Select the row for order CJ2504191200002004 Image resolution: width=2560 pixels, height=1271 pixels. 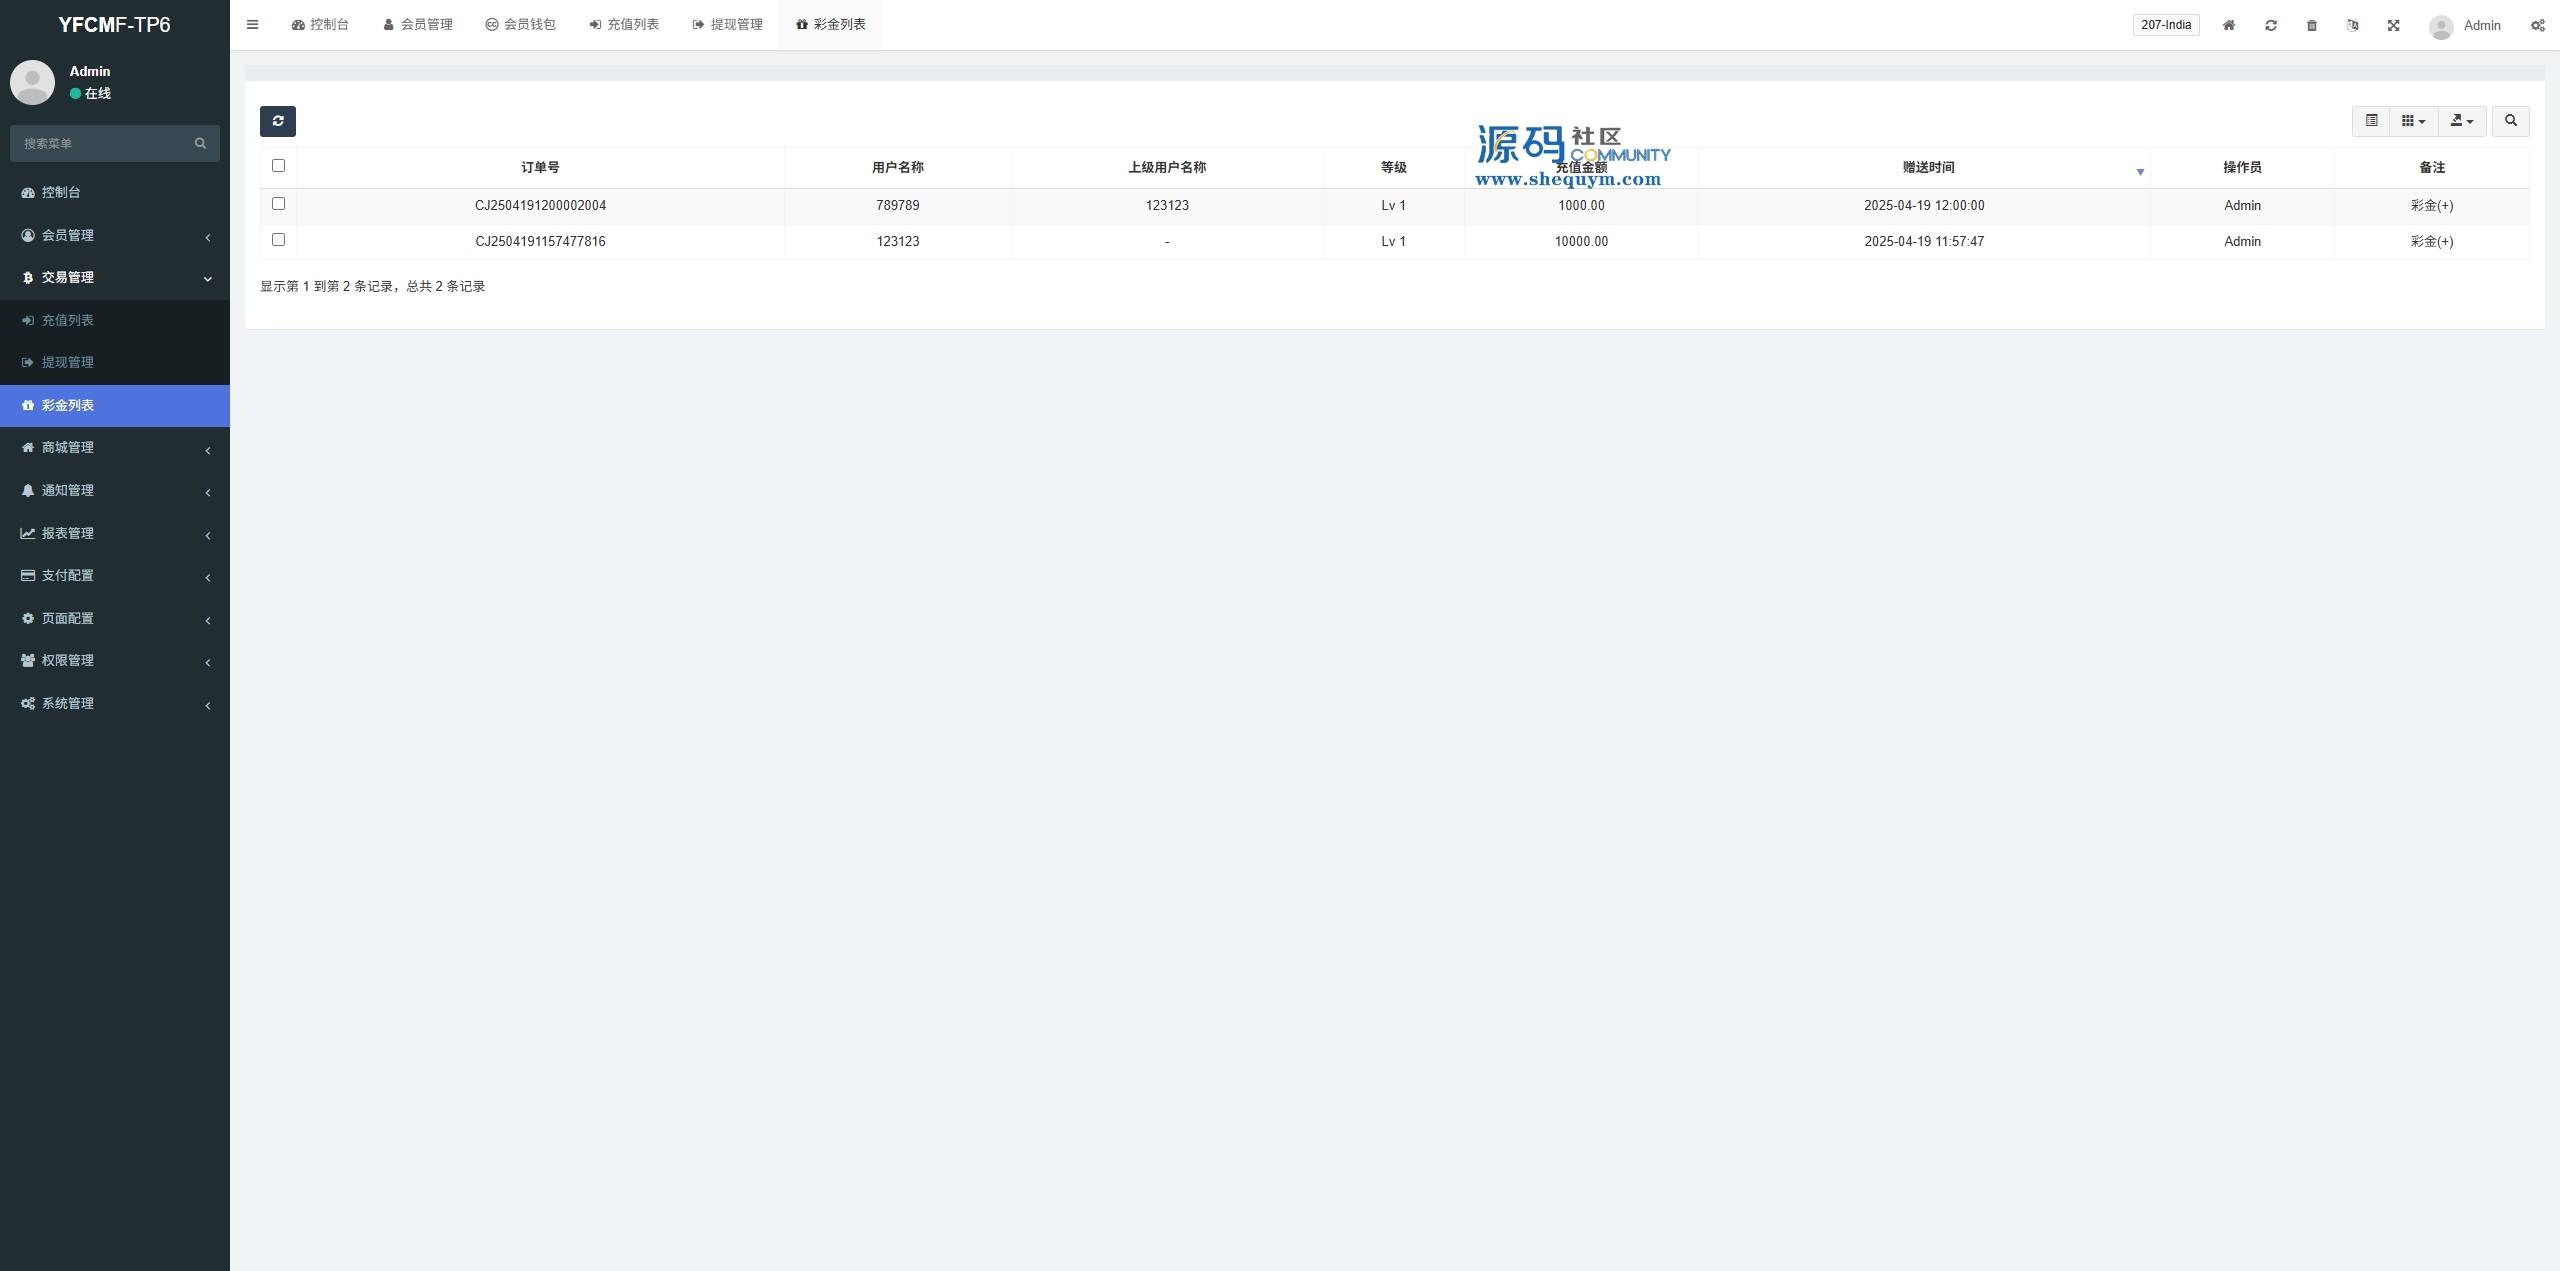278,204
